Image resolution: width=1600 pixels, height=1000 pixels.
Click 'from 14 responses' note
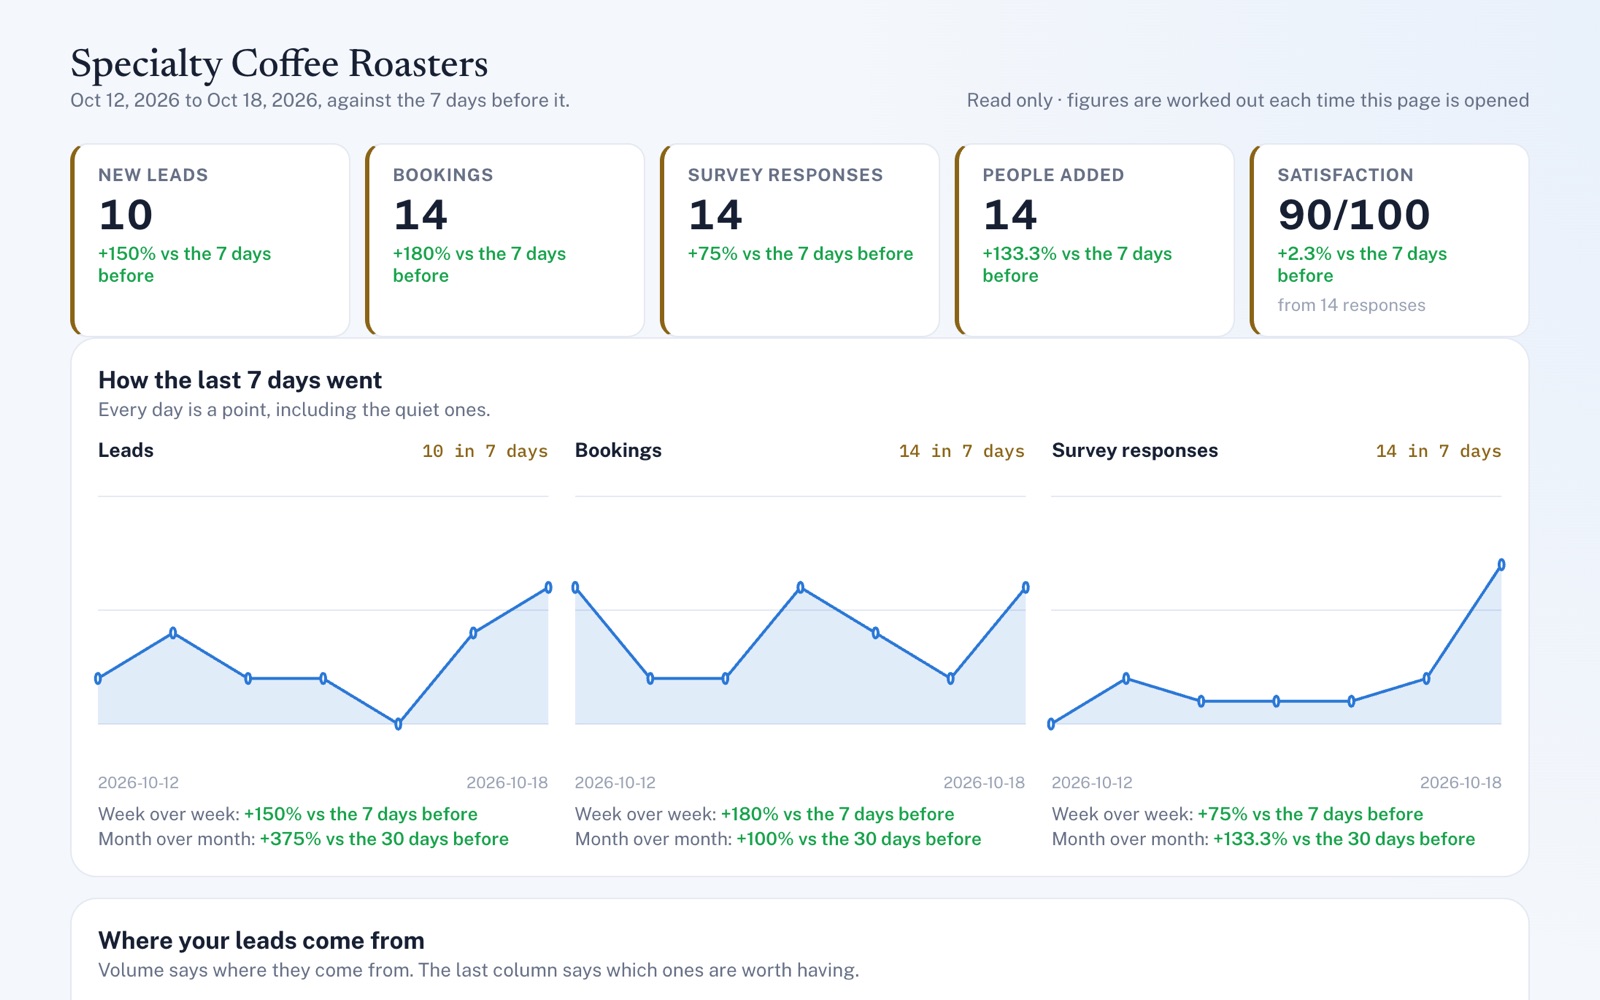tap(1351, 305)
